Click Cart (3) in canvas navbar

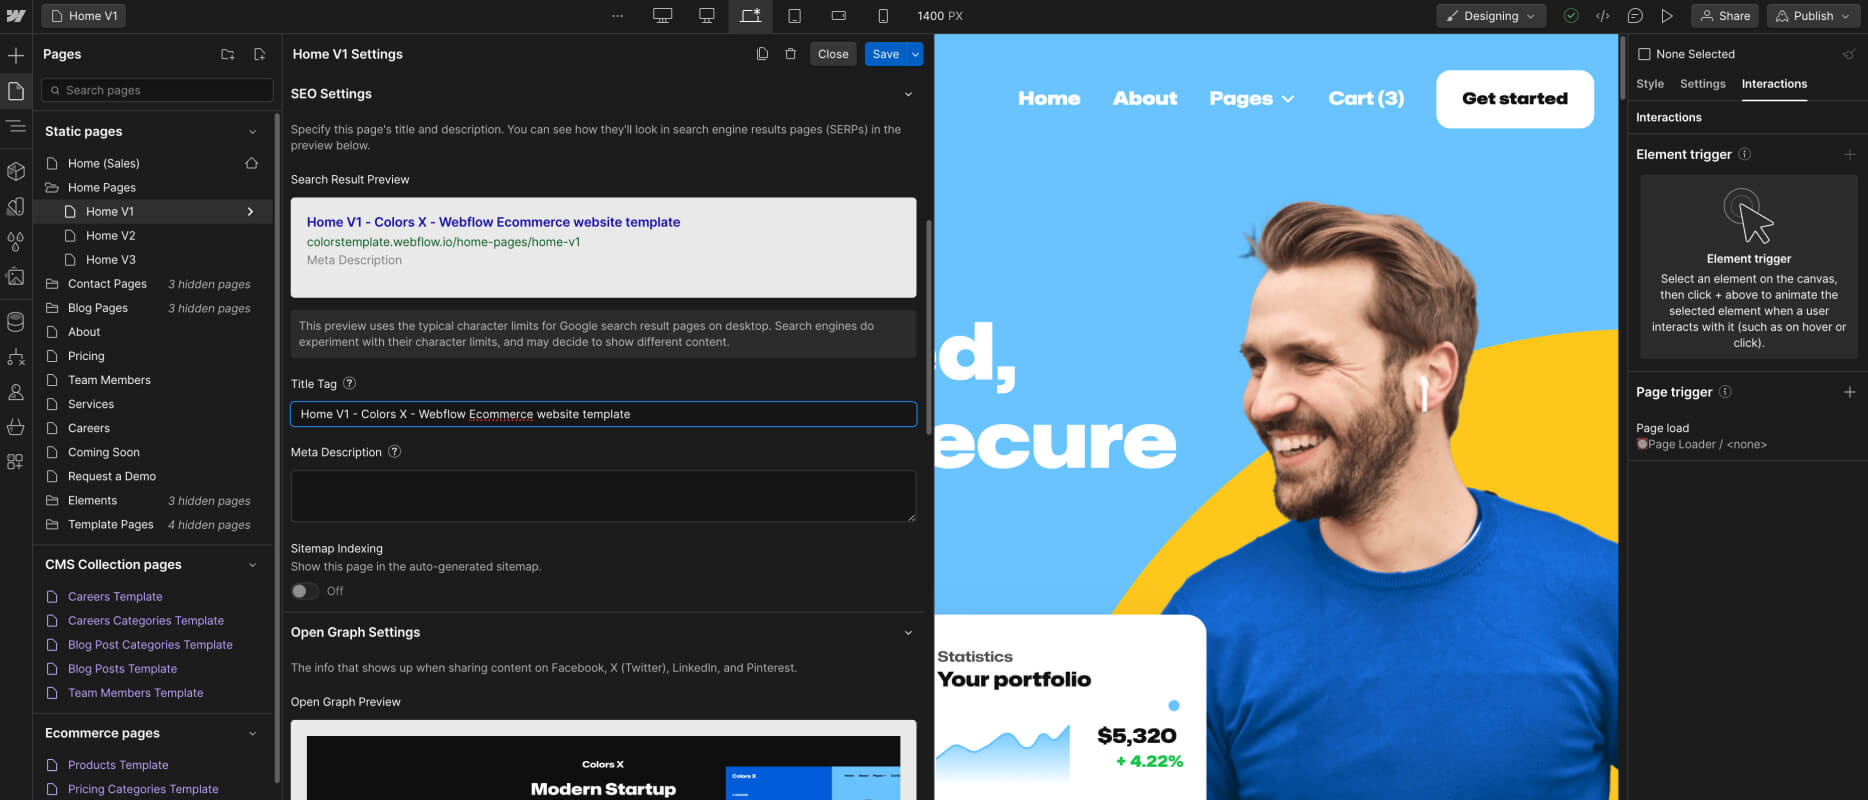[1366, 98]
